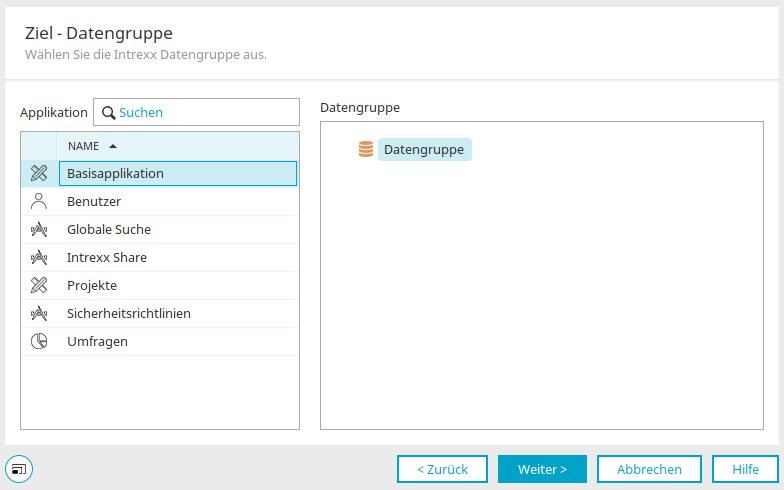The width and height of the screenshot is (784, 490).
Task: Select Benutzer in the application list
Action: (160, 202)
